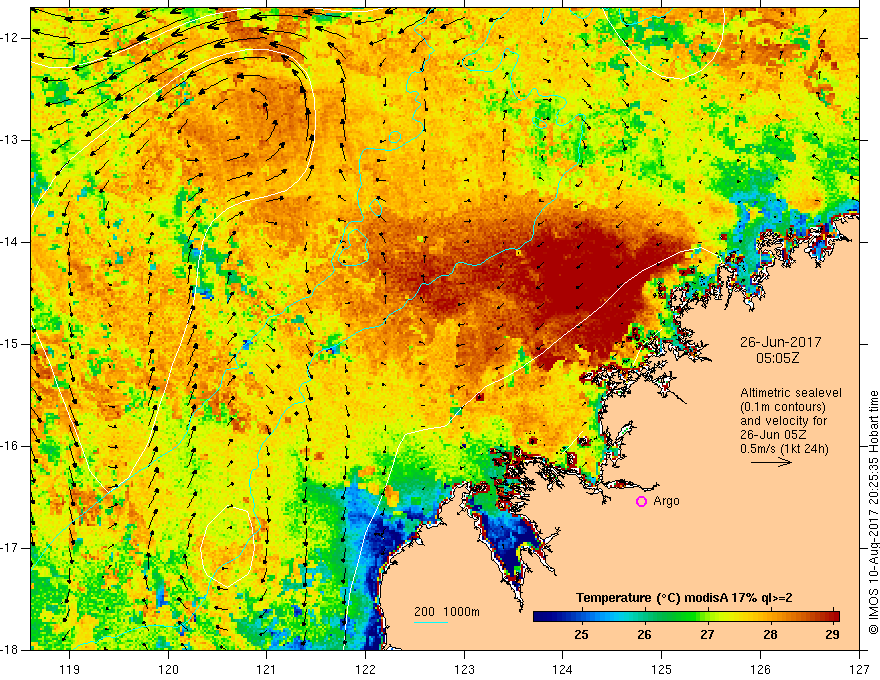Click longitude label '120' on axis
The height and width of the screenshot is (680, 880).
[168, 669]
